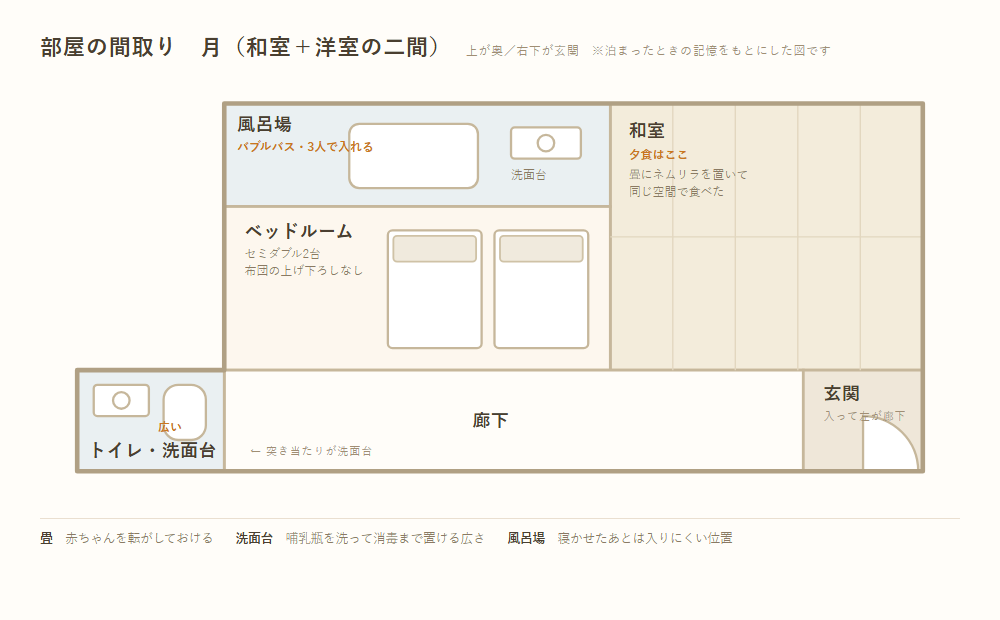Click legend text '赤ちゃんを転がしておける'
Image resolution: width=1000 pixels, height=620 pixels.
pos(139,538)
